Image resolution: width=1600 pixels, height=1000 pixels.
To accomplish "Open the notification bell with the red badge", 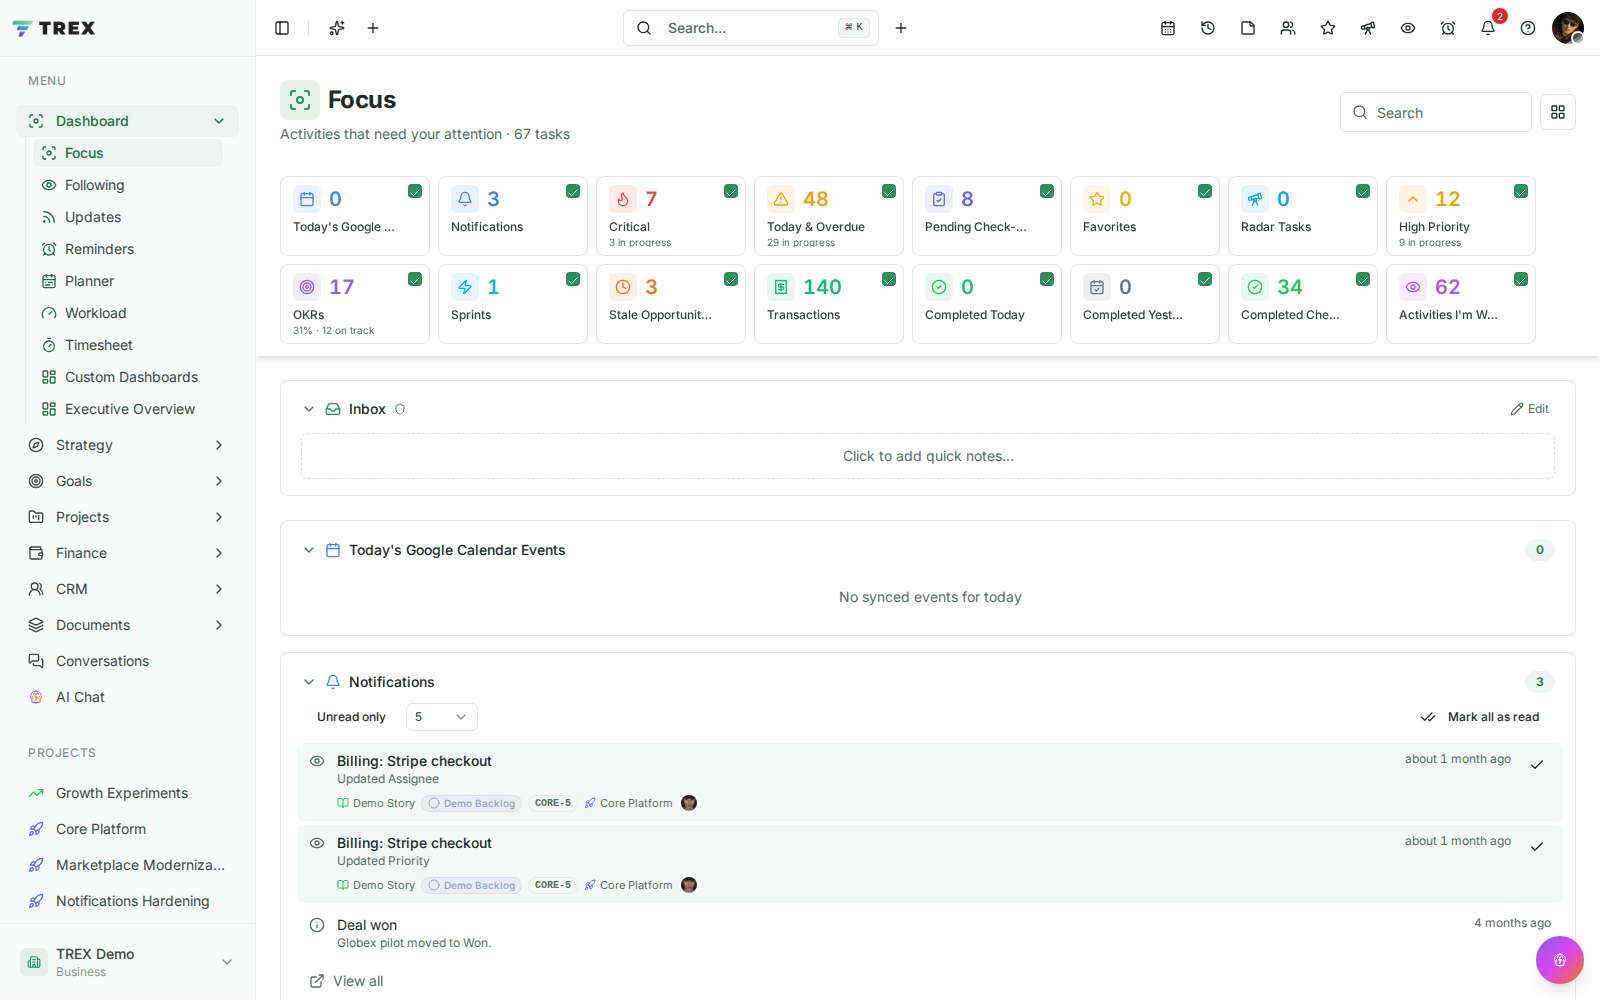I will (x=1488, y=28).
